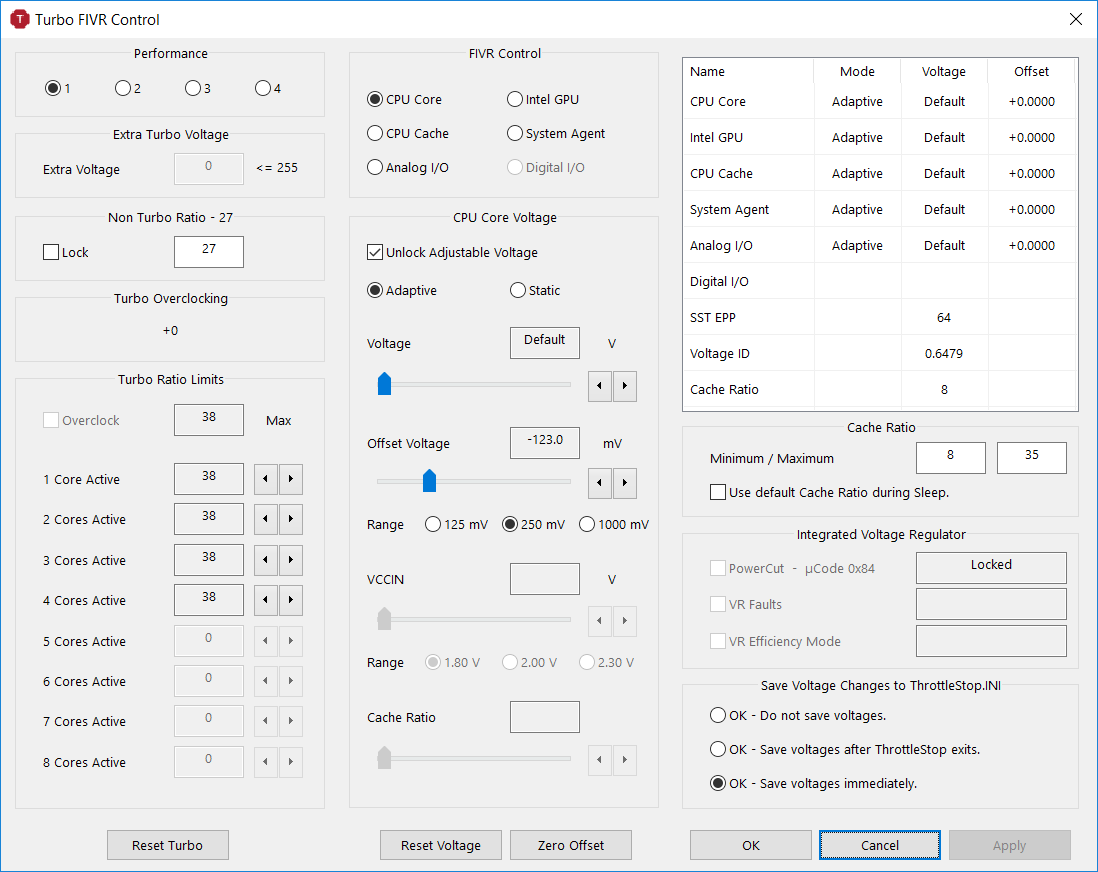Decrease the 2 Cores Active ratio arrow
Image resolution: width=1098 pixels, height=872 pixels.
[265, 520]
